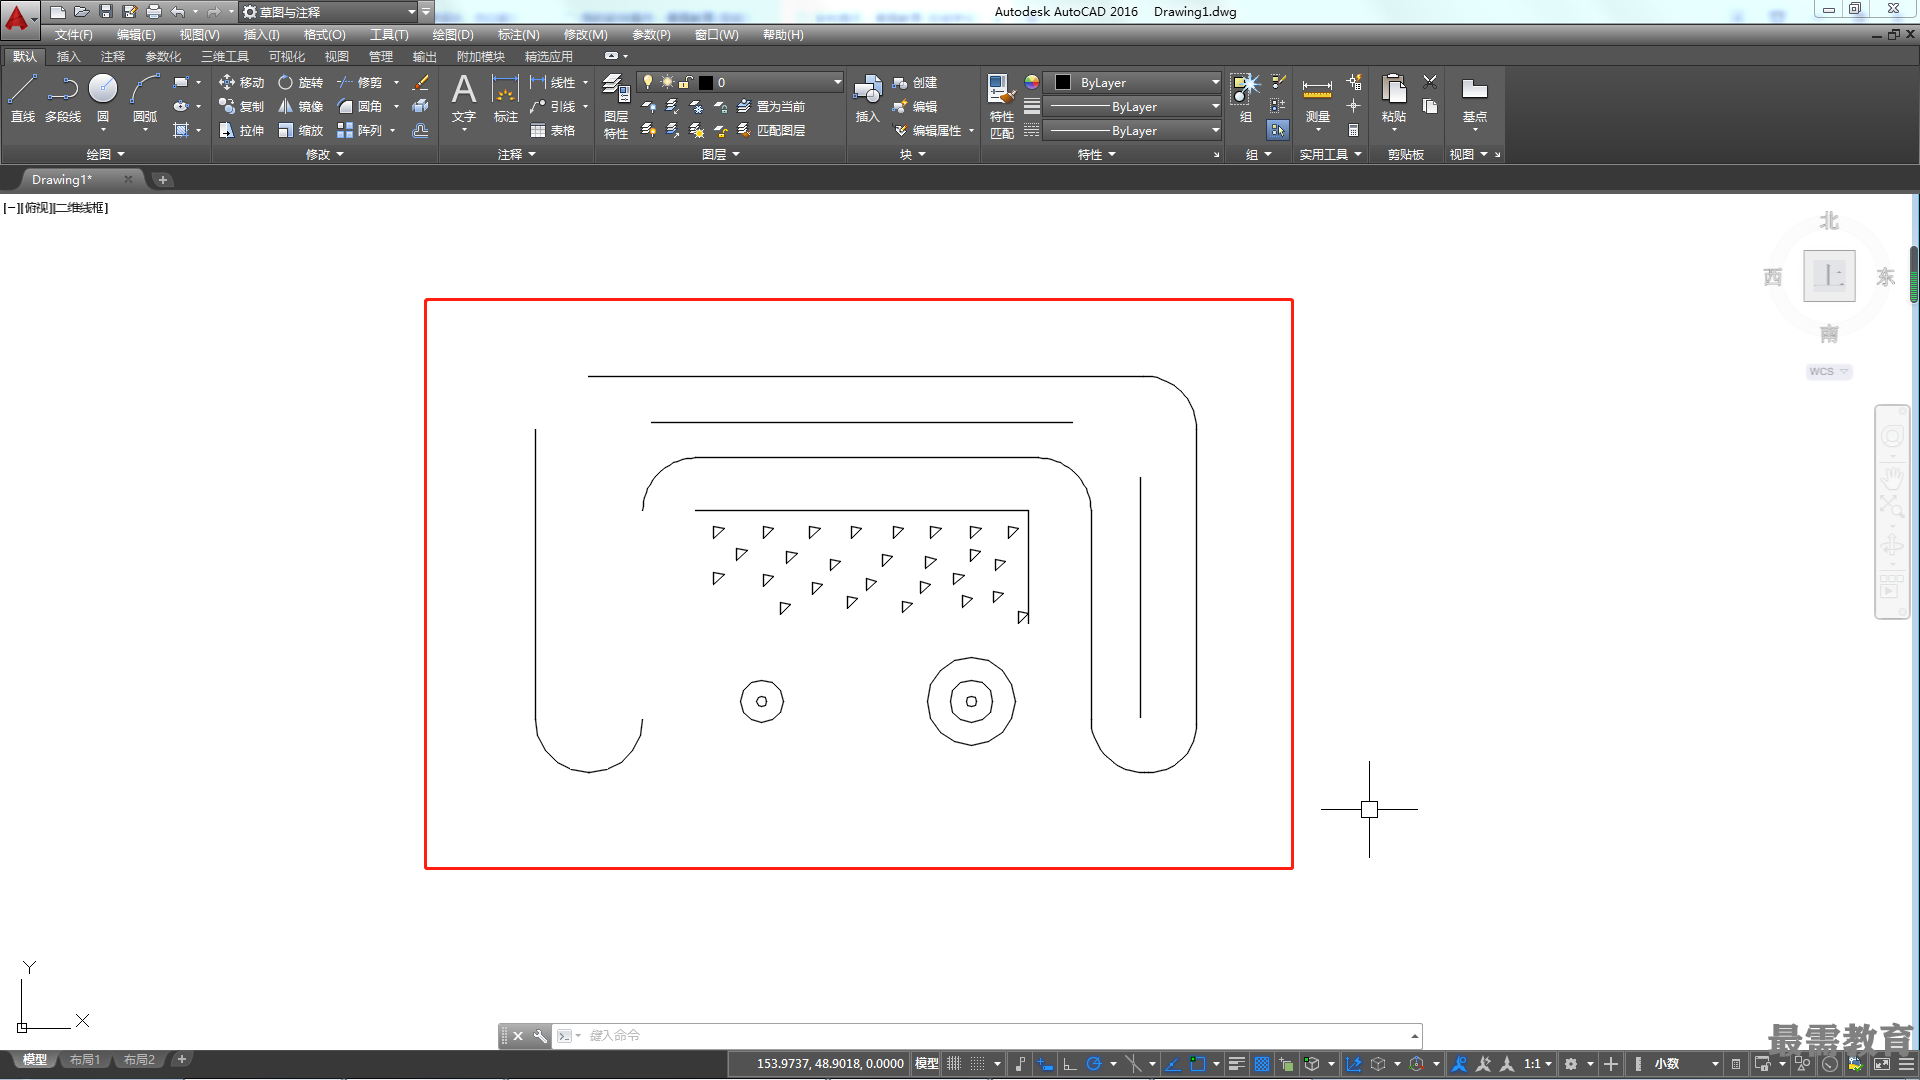Click Make Current (置为当前) button
Viewport: 1920px width, 1080px height.
pos(771,106)
